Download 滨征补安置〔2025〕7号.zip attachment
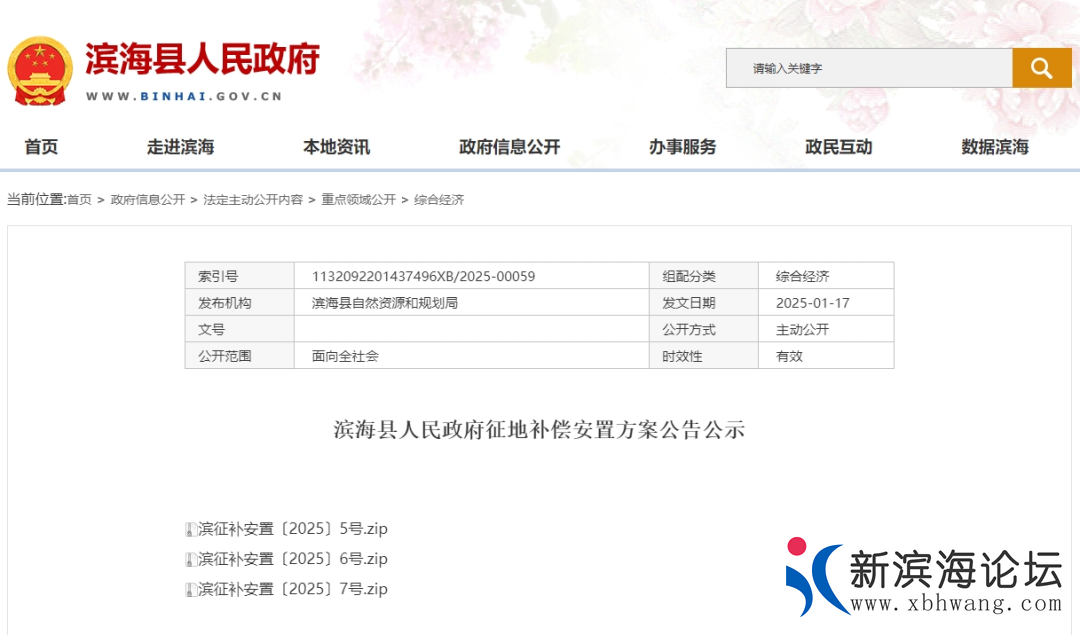Image resolution: width=1080 pixels, height=635 pixels. (x=293, y=589)
